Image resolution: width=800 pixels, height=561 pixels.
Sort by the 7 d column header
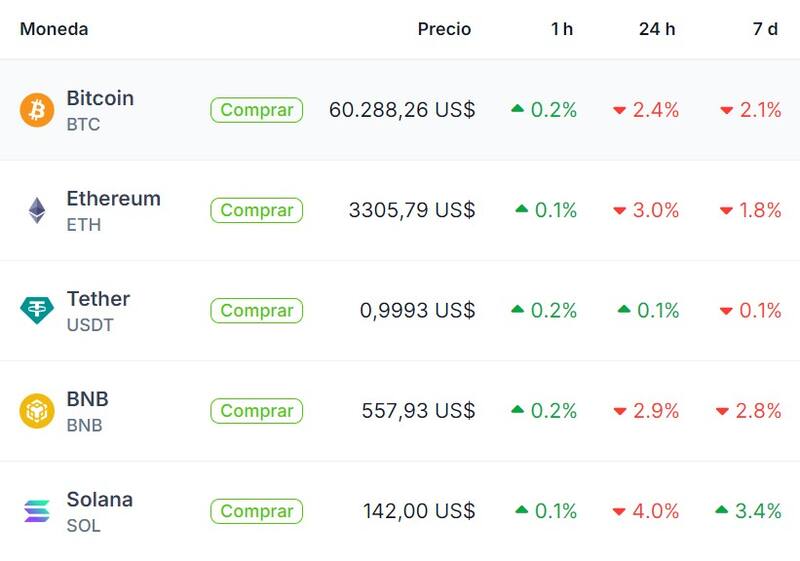pyautogui.click(x=765, y=29)
